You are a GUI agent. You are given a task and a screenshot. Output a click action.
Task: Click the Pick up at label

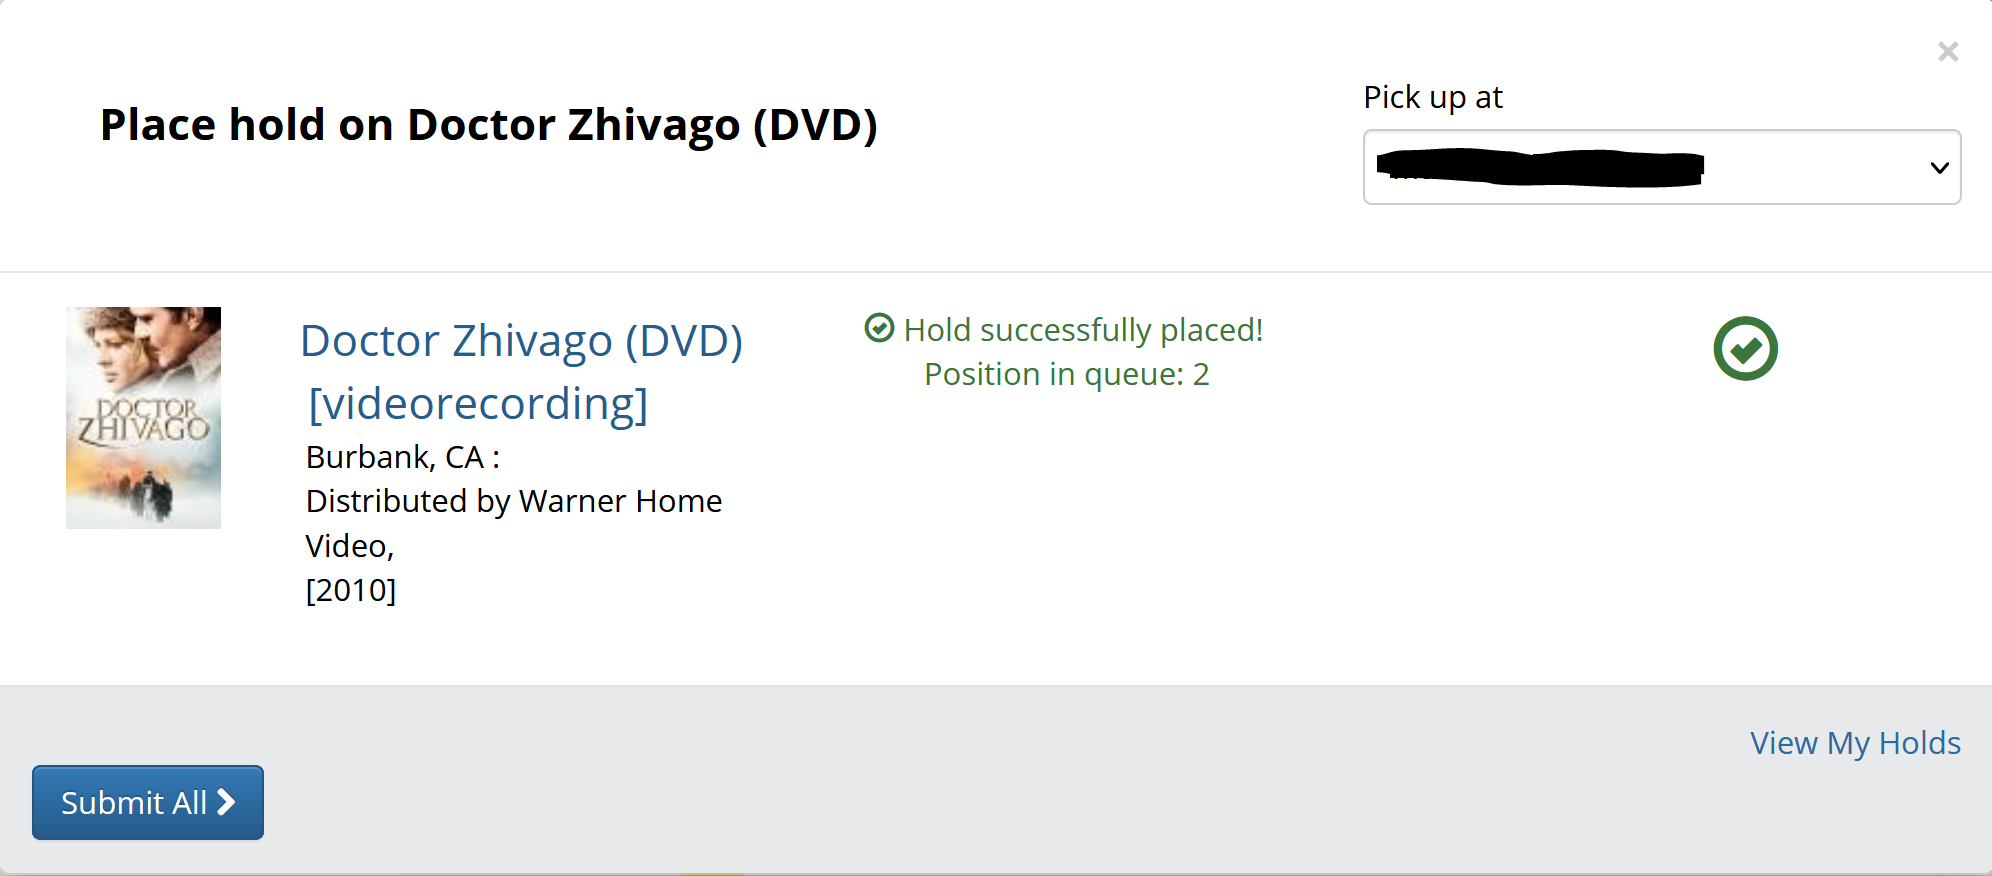1433,97
